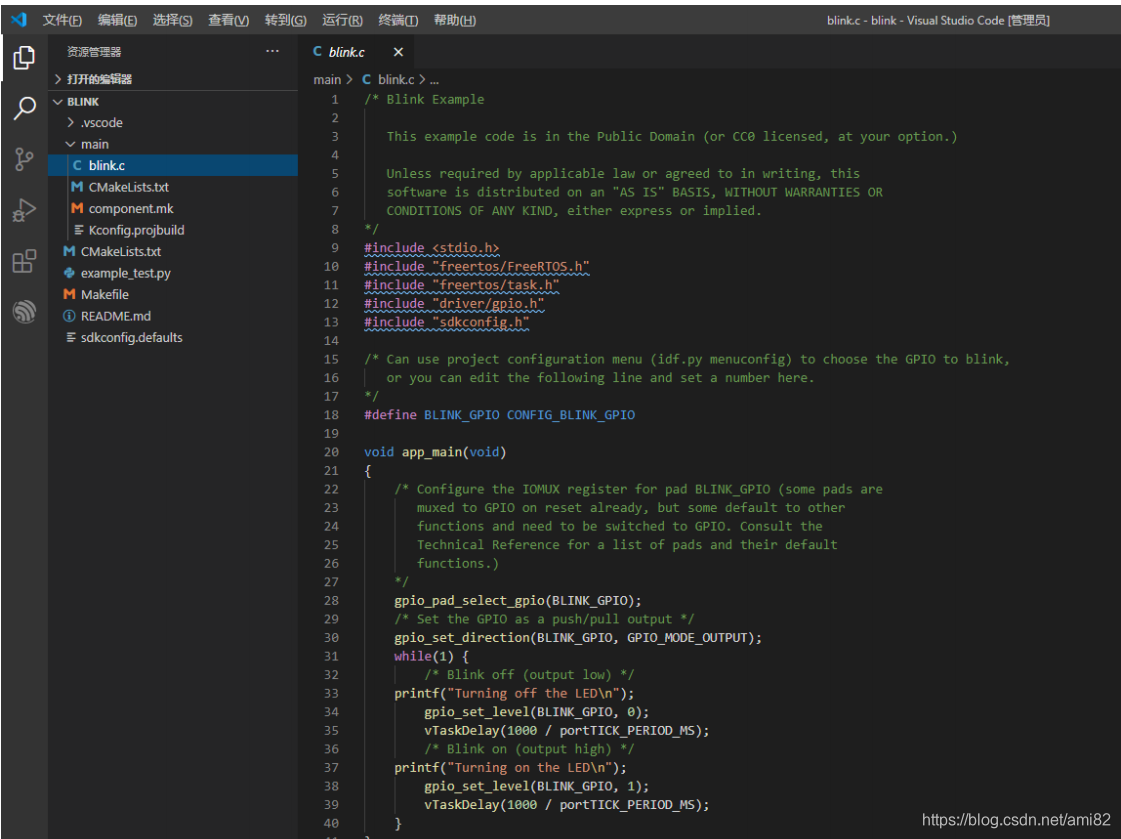This screenshot has height=839, width=1121.
Task: Open the 选择(S) menu
Action: 172,20
